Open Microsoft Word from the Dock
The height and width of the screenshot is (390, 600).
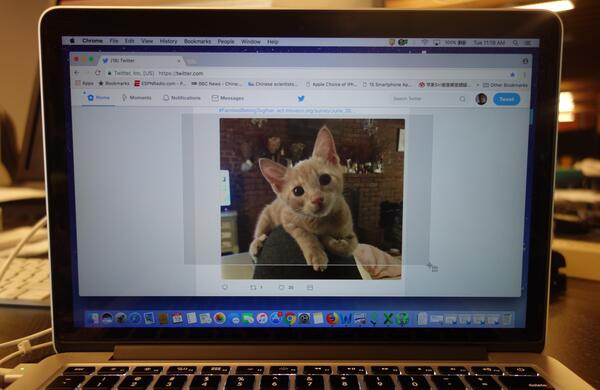click(347, 318)
